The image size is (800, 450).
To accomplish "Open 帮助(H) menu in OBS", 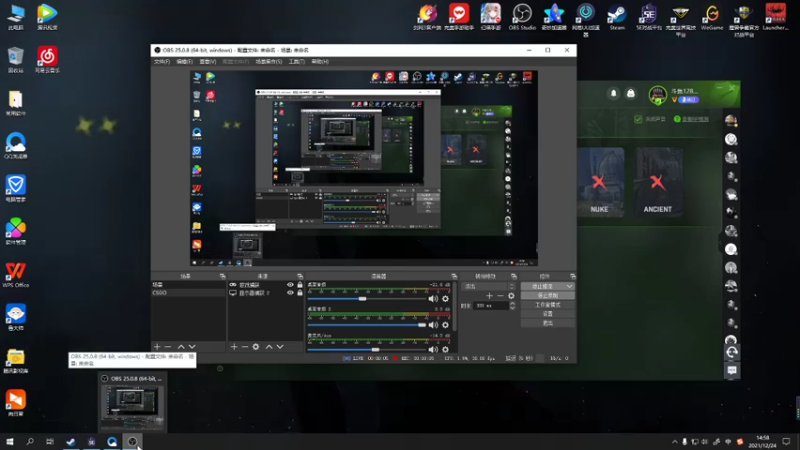I will (320, 61).
